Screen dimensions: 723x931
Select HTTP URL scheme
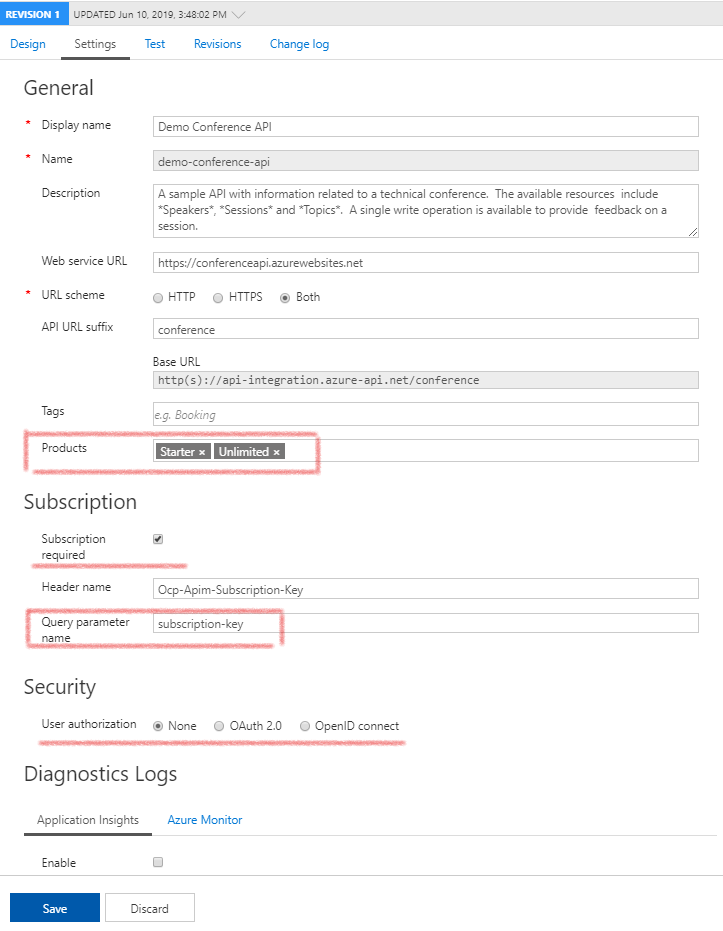tap(158, 298)
